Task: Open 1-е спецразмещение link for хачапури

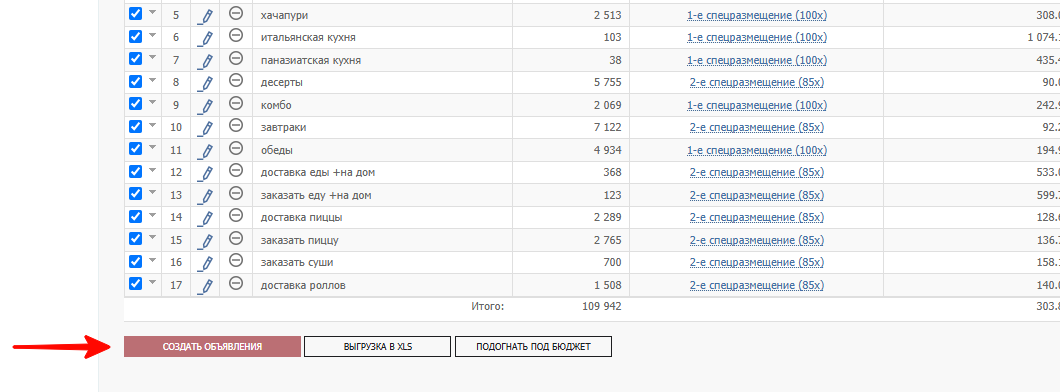Action: [x=756, y=15]
